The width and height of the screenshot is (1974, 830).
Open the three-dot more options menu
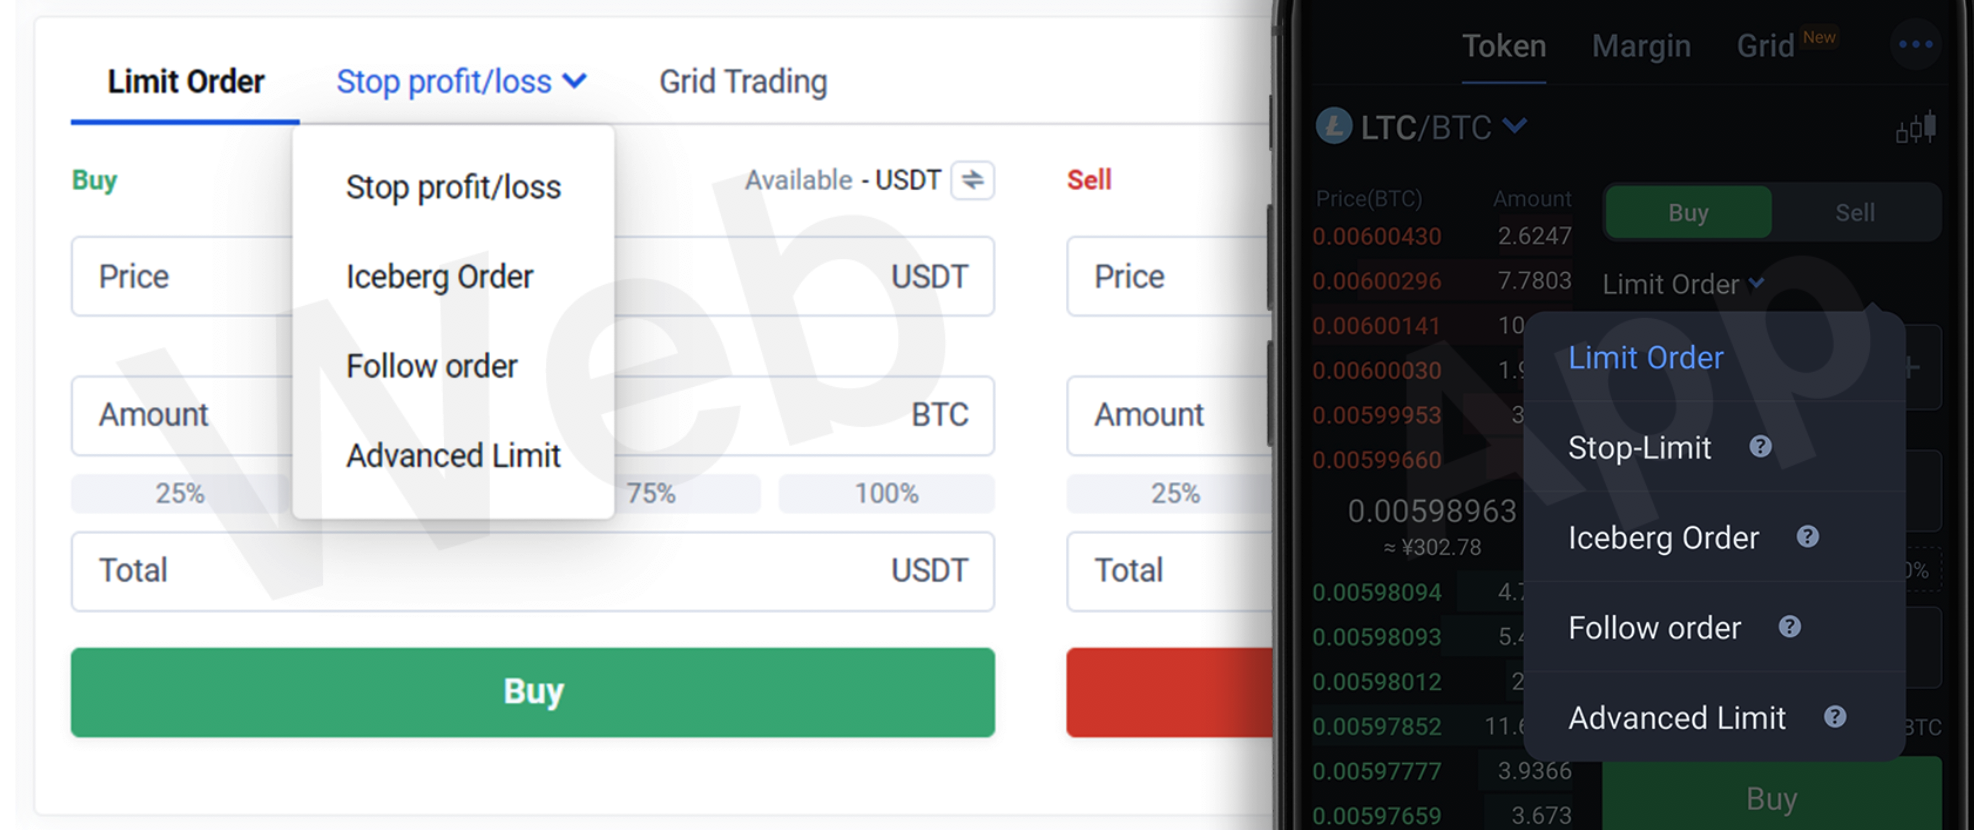coord(1915,45)
